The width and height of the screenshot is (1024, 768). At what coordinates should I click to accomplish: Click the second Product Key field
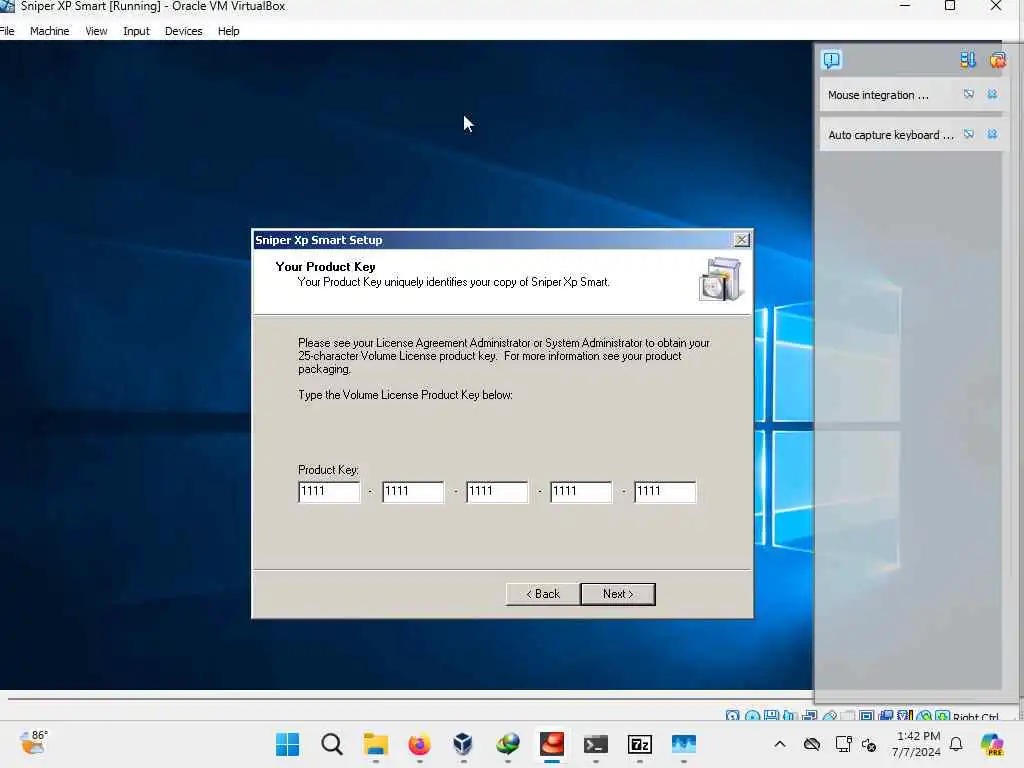click(x=413, y=492)
